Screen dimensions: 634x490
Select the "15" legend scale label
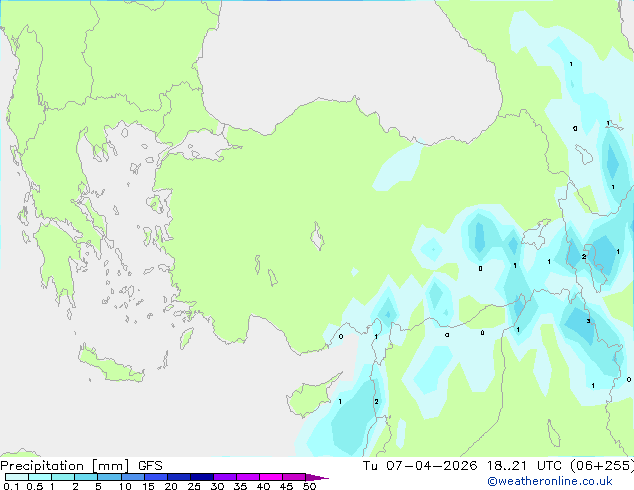click(148, 486)
